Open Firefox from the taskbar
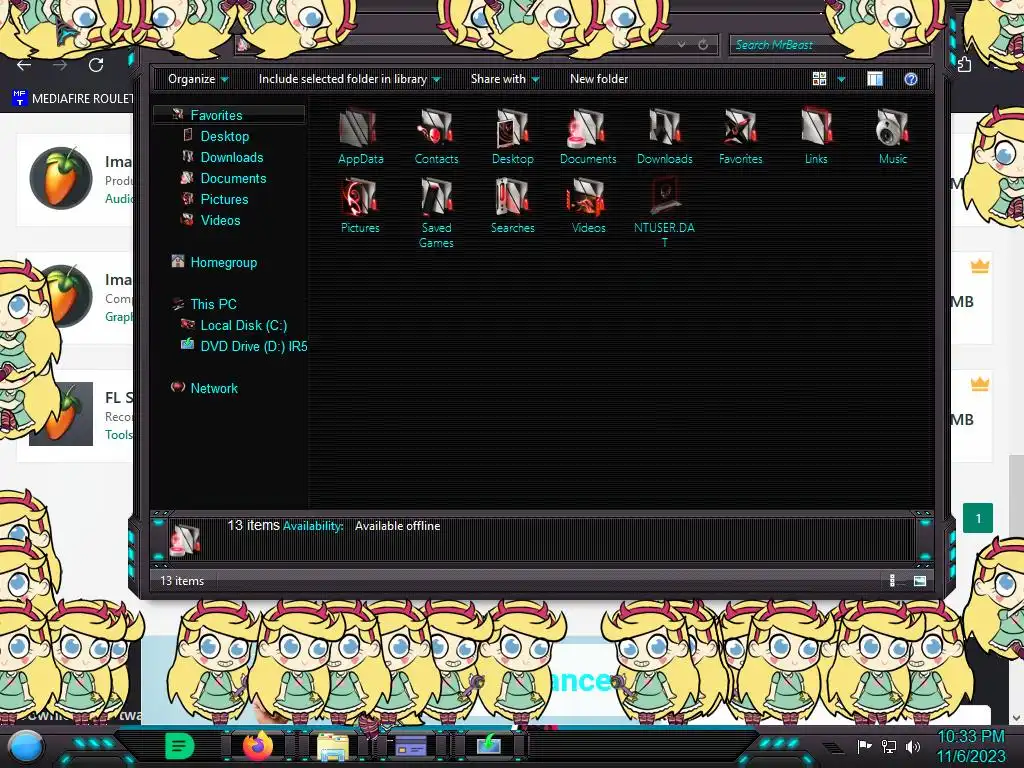 point(258,745)
